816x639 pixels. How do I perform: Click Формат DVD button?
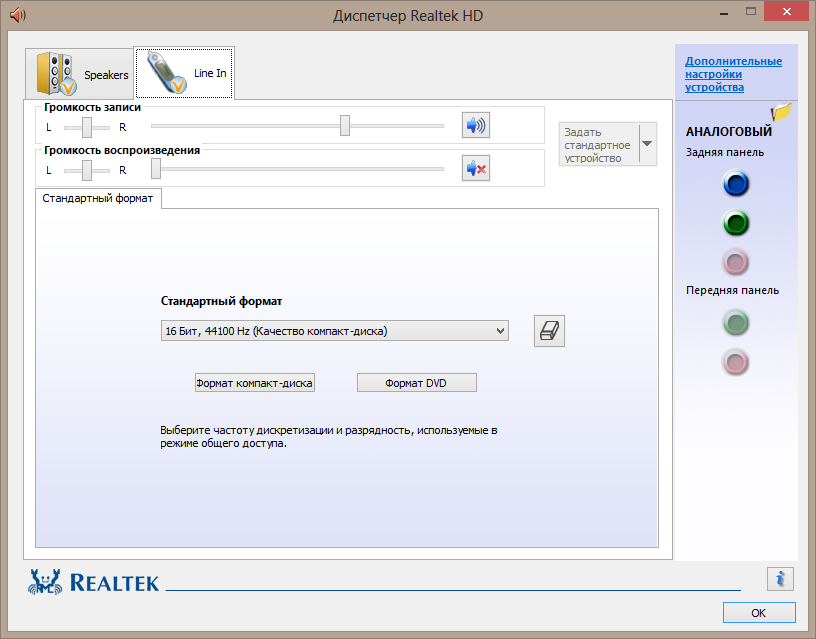[416, 383]
